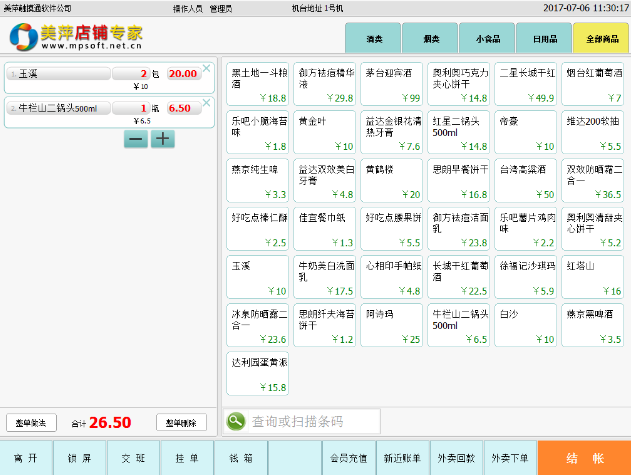Screen dimensions: 631x475
Task: Add 白沙 ¥10 product card
Action: [x=526, y=325]
